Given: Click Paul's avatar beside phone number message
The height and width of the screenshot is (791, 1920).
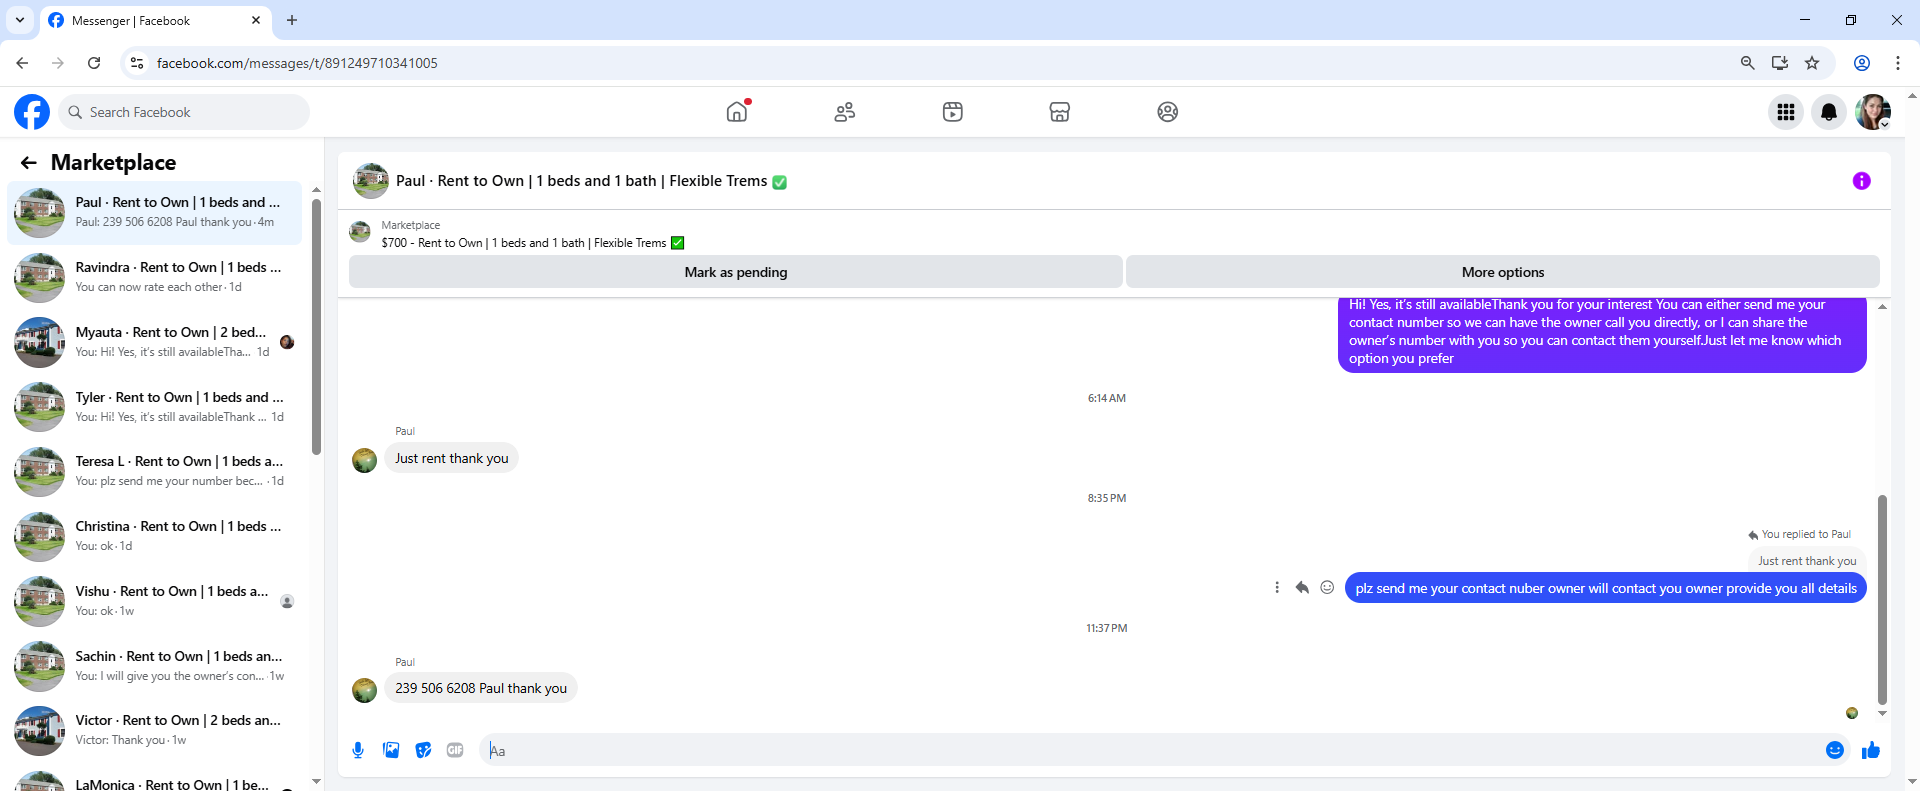Looking at the screenshot, I should tap(365, 690).
